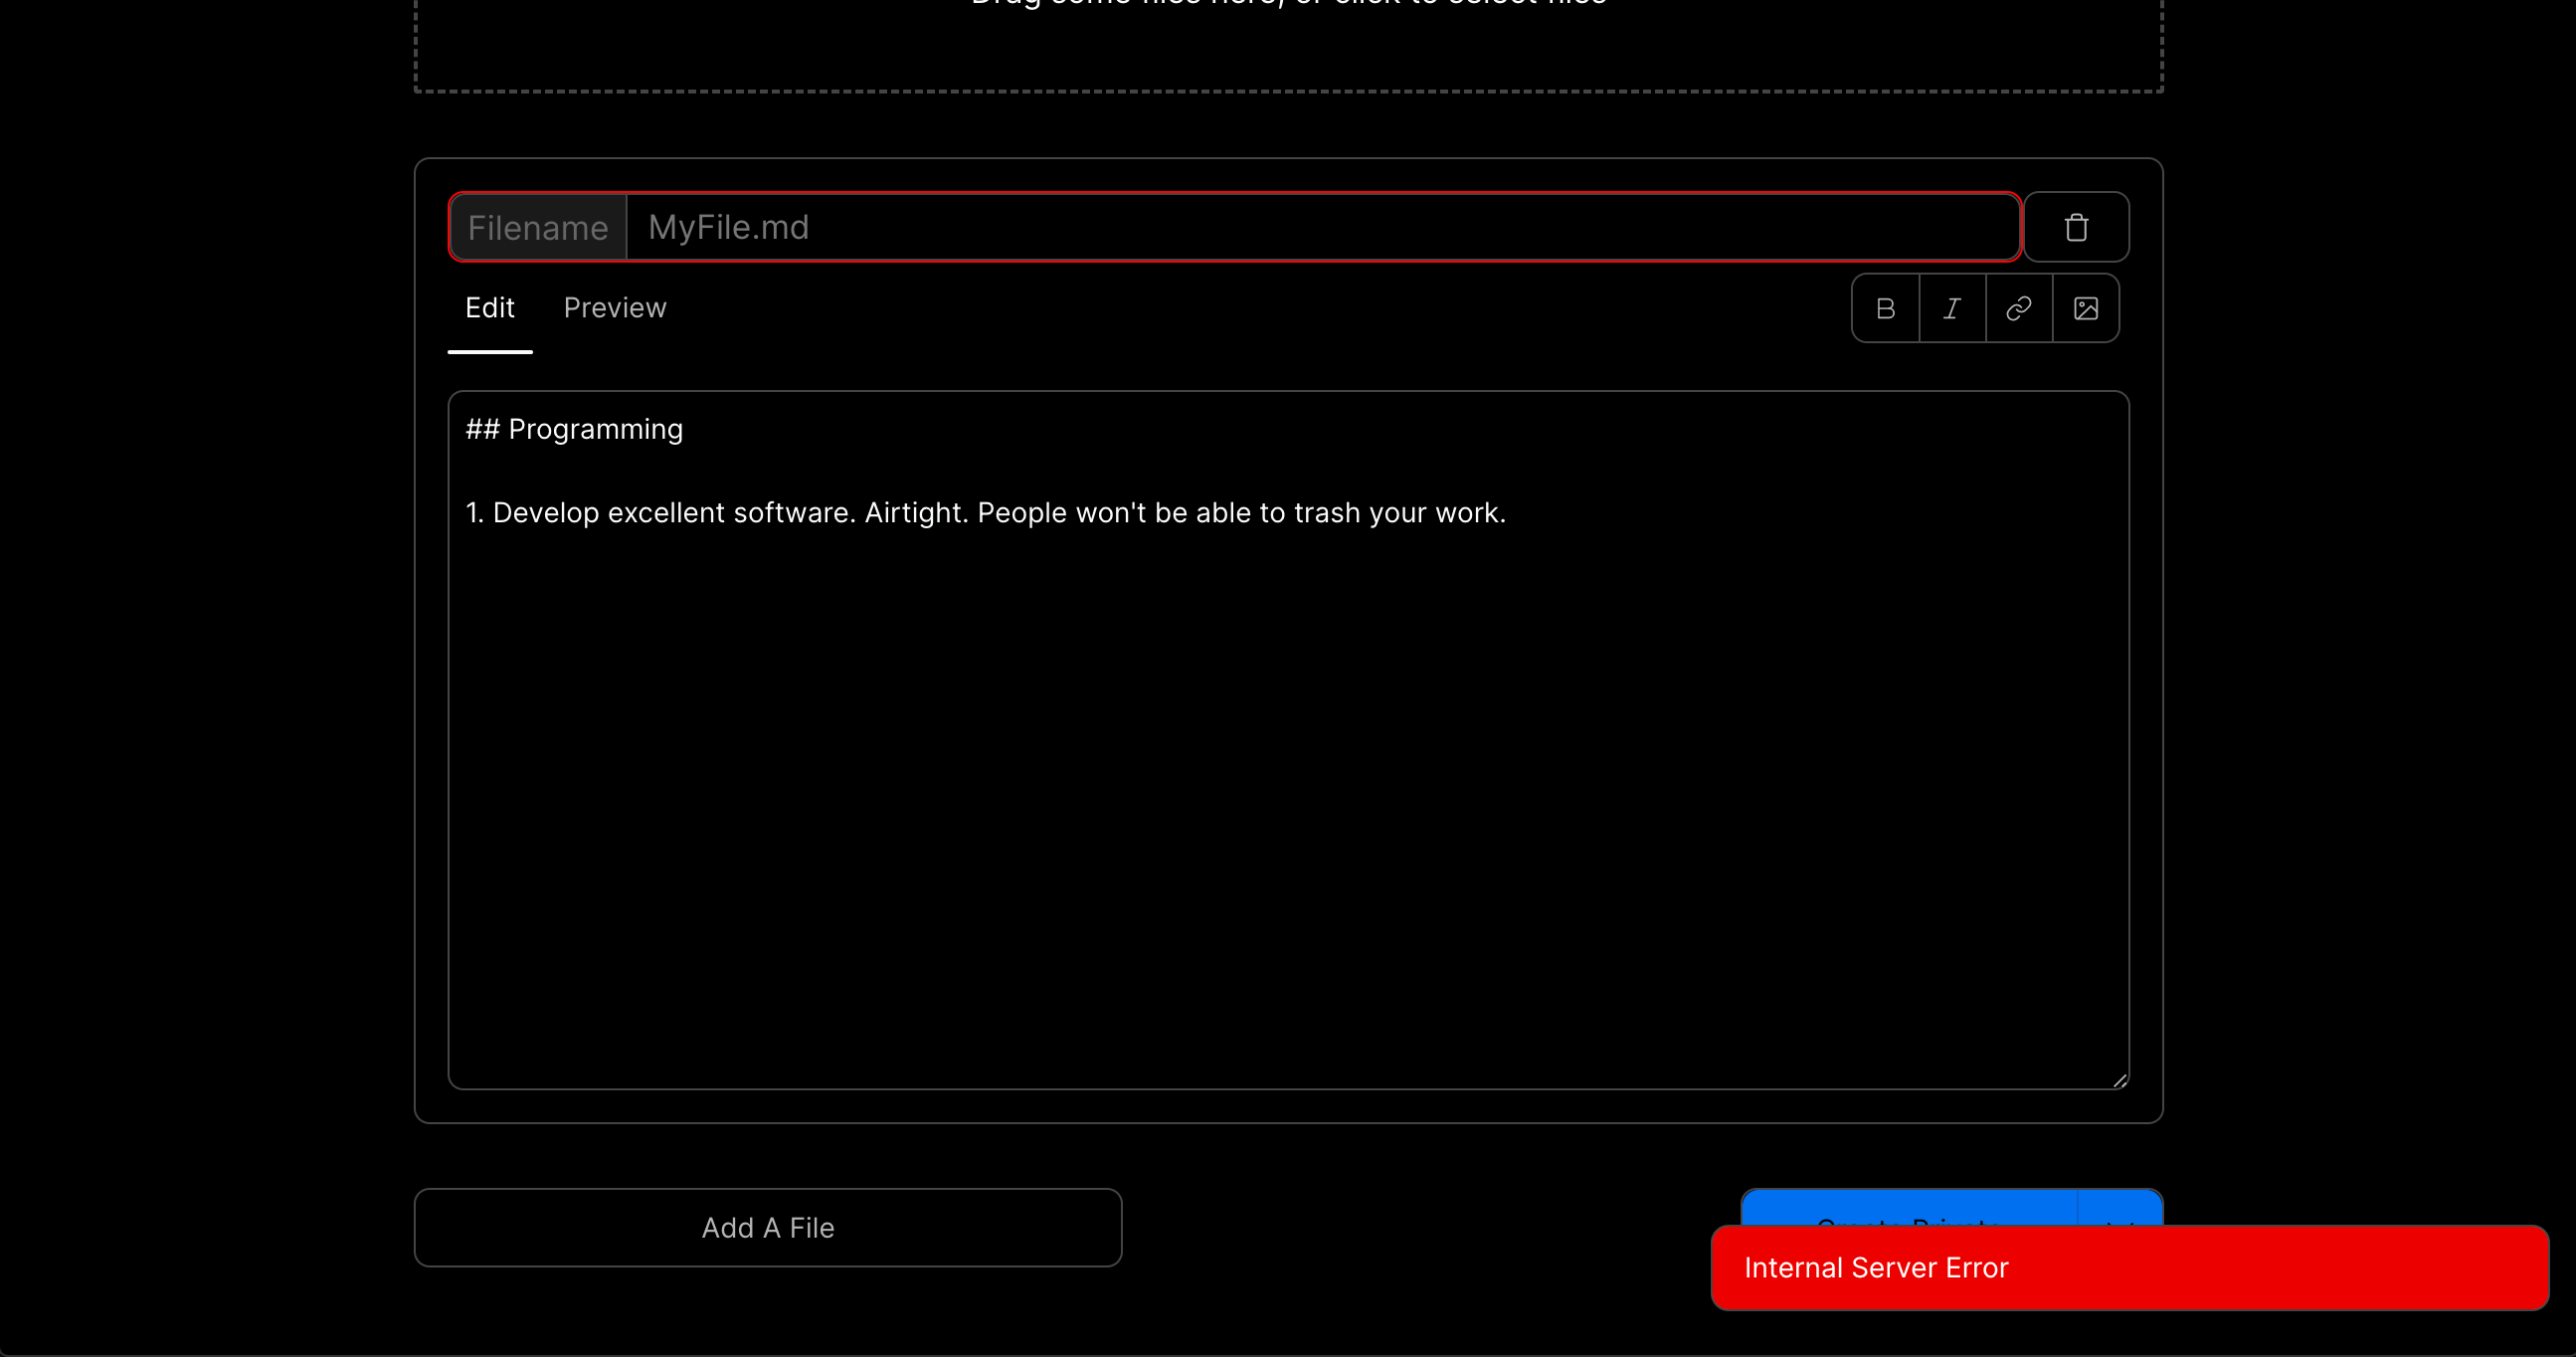Screen dimensions: 2576x1357
Task: Click the red-outlined filename field border
Action: tap(1234, 194)
